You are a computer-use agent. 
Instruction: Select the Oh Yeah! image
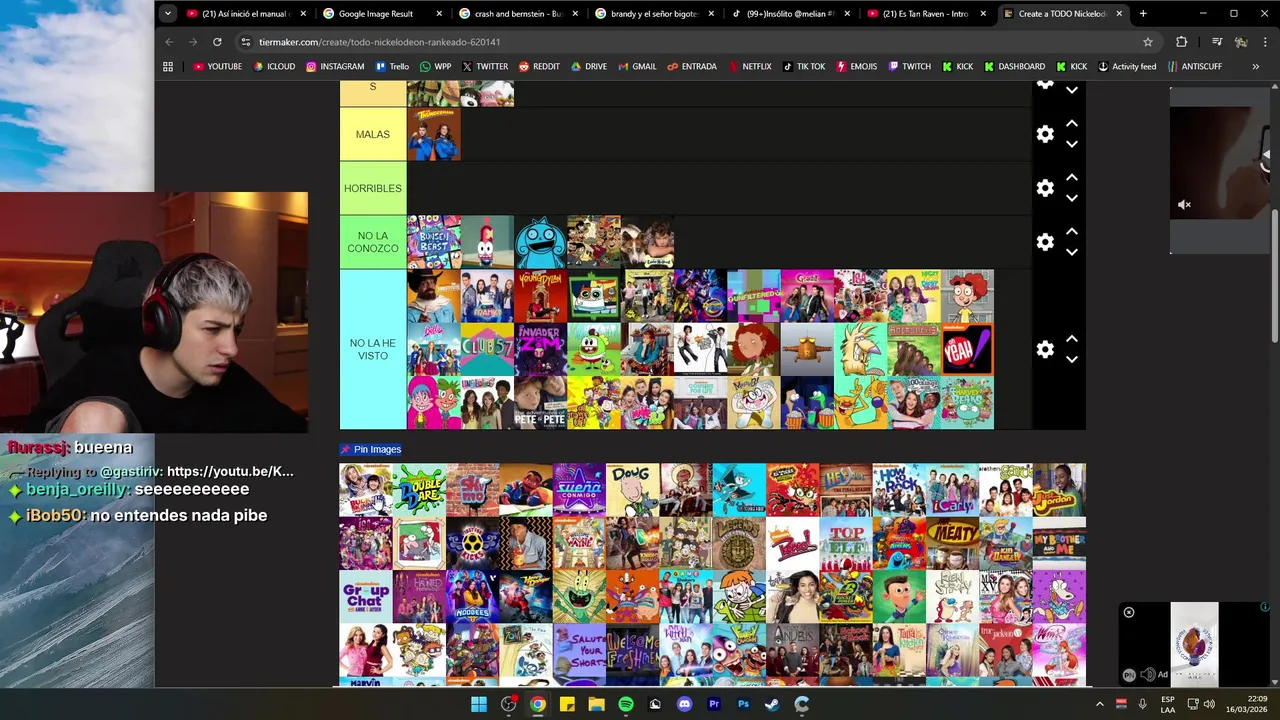[x=967, y=349]
